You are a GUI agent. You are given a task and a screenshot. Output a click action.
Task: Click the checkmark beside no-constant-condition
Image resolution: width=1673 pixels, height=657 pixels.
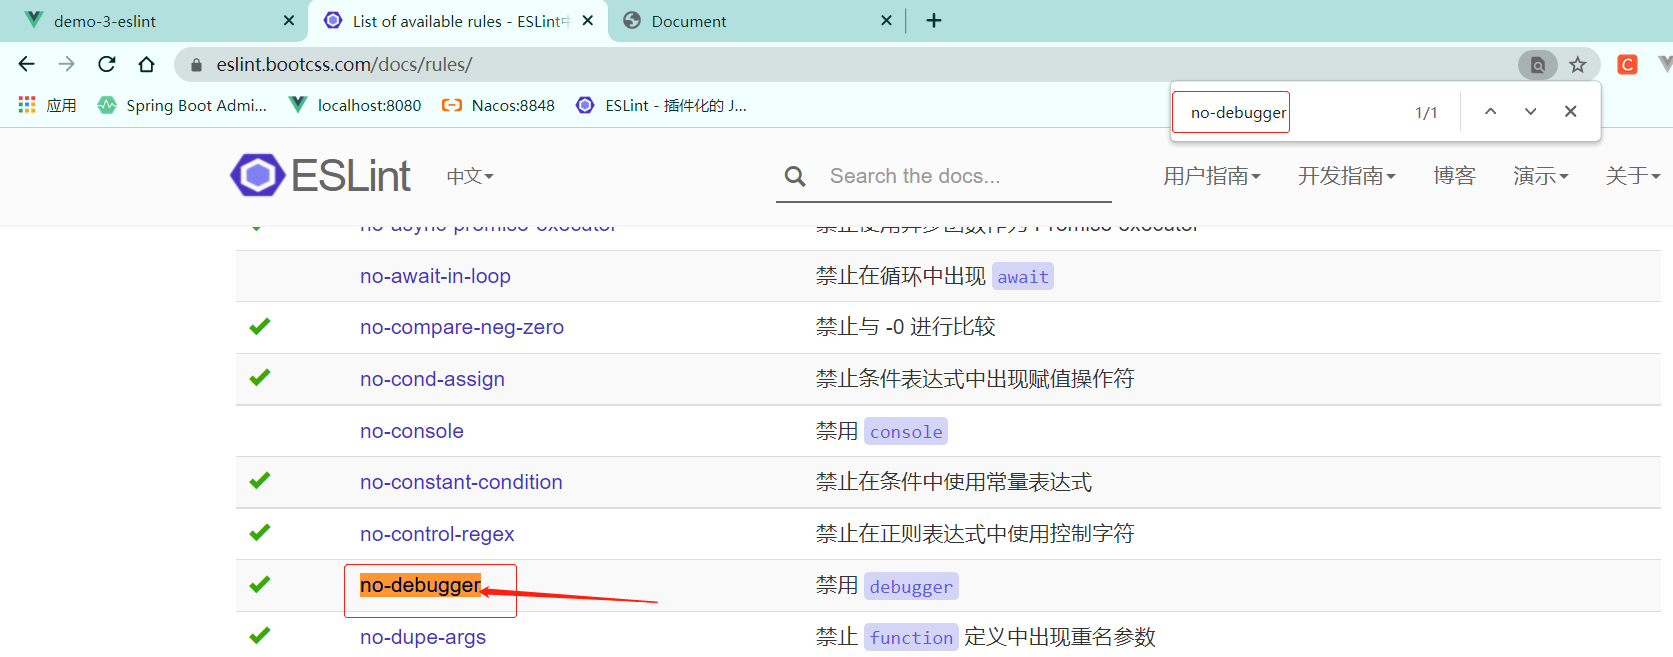coord(260,480)
